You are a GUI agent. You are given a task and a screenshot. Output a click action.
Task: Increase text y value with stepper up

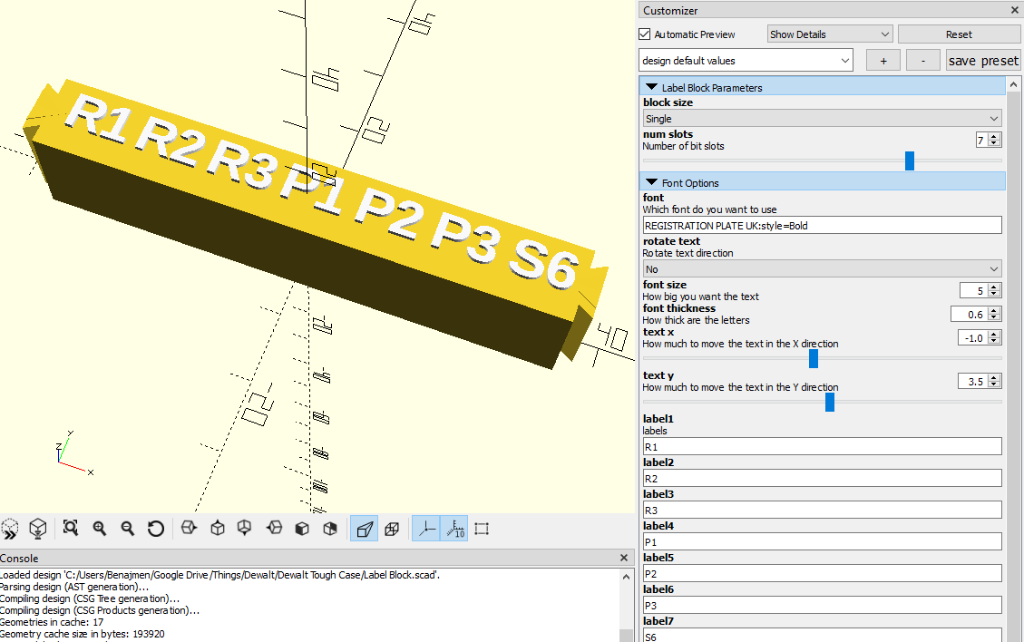coord(994,377)
